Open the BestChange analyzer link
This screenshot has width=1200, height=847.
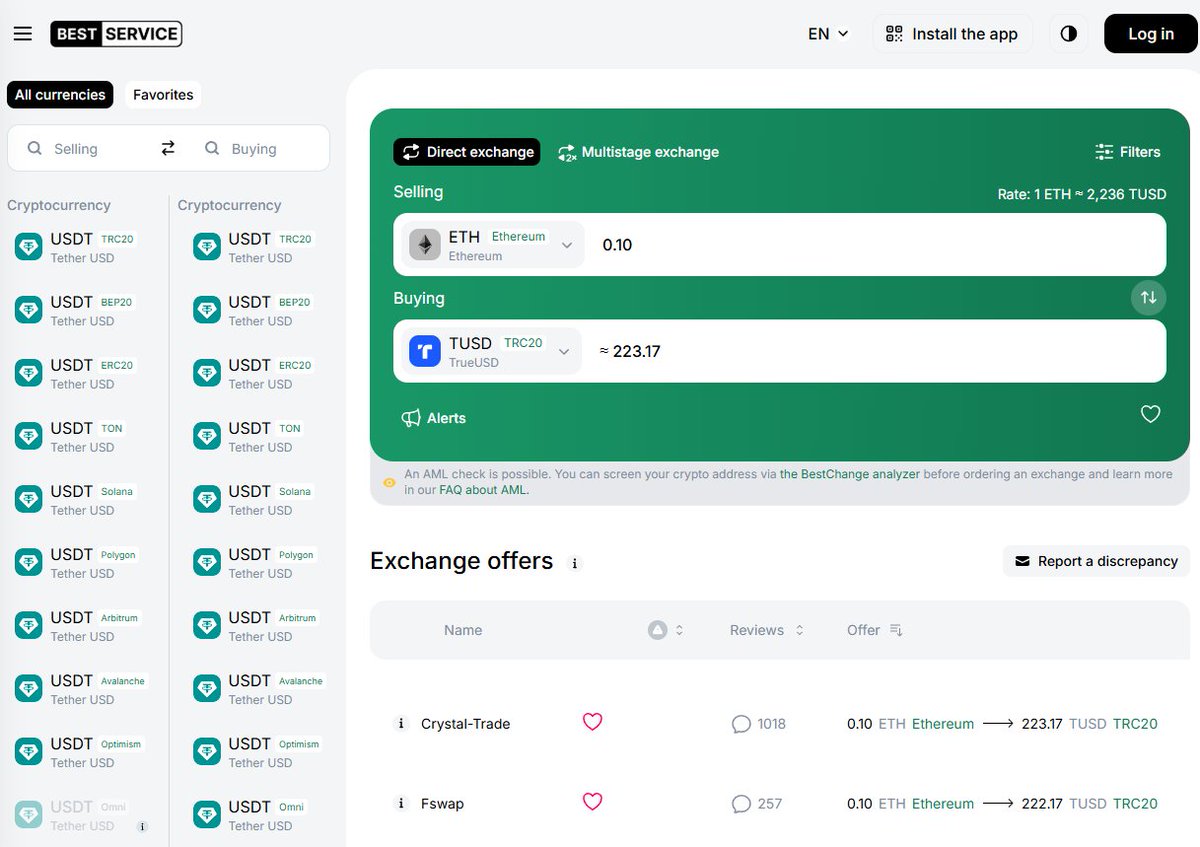[850, 474]
